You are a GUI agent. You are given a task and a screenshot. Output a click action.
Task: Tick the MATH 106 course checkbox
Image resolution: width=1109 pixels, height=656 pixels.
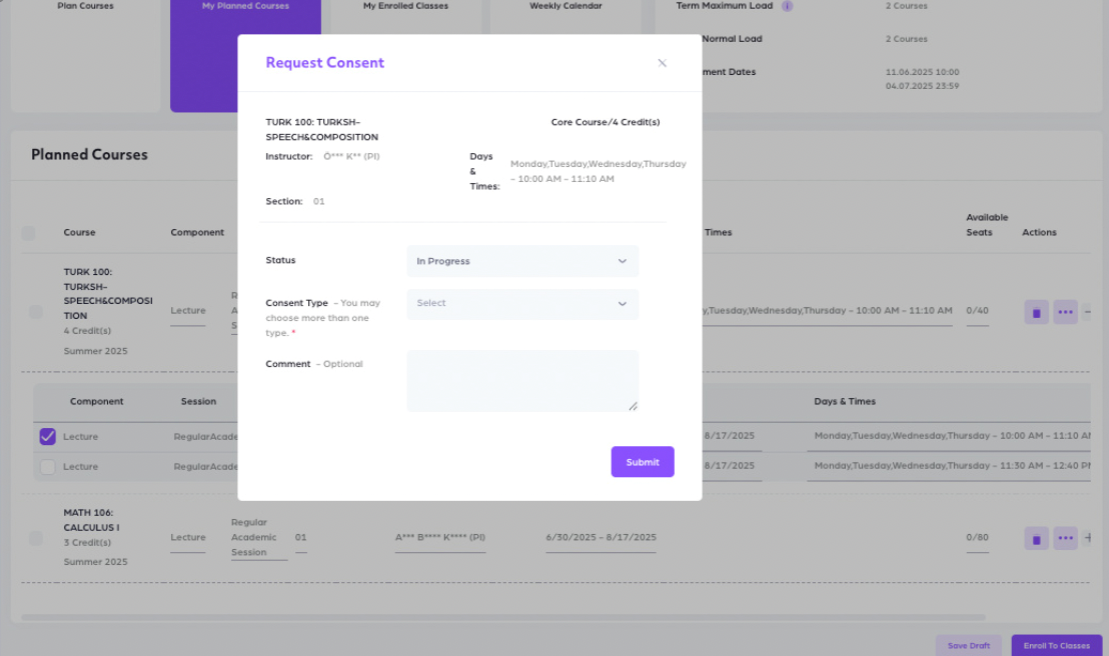pyautogui.click(x=36, y=538)
